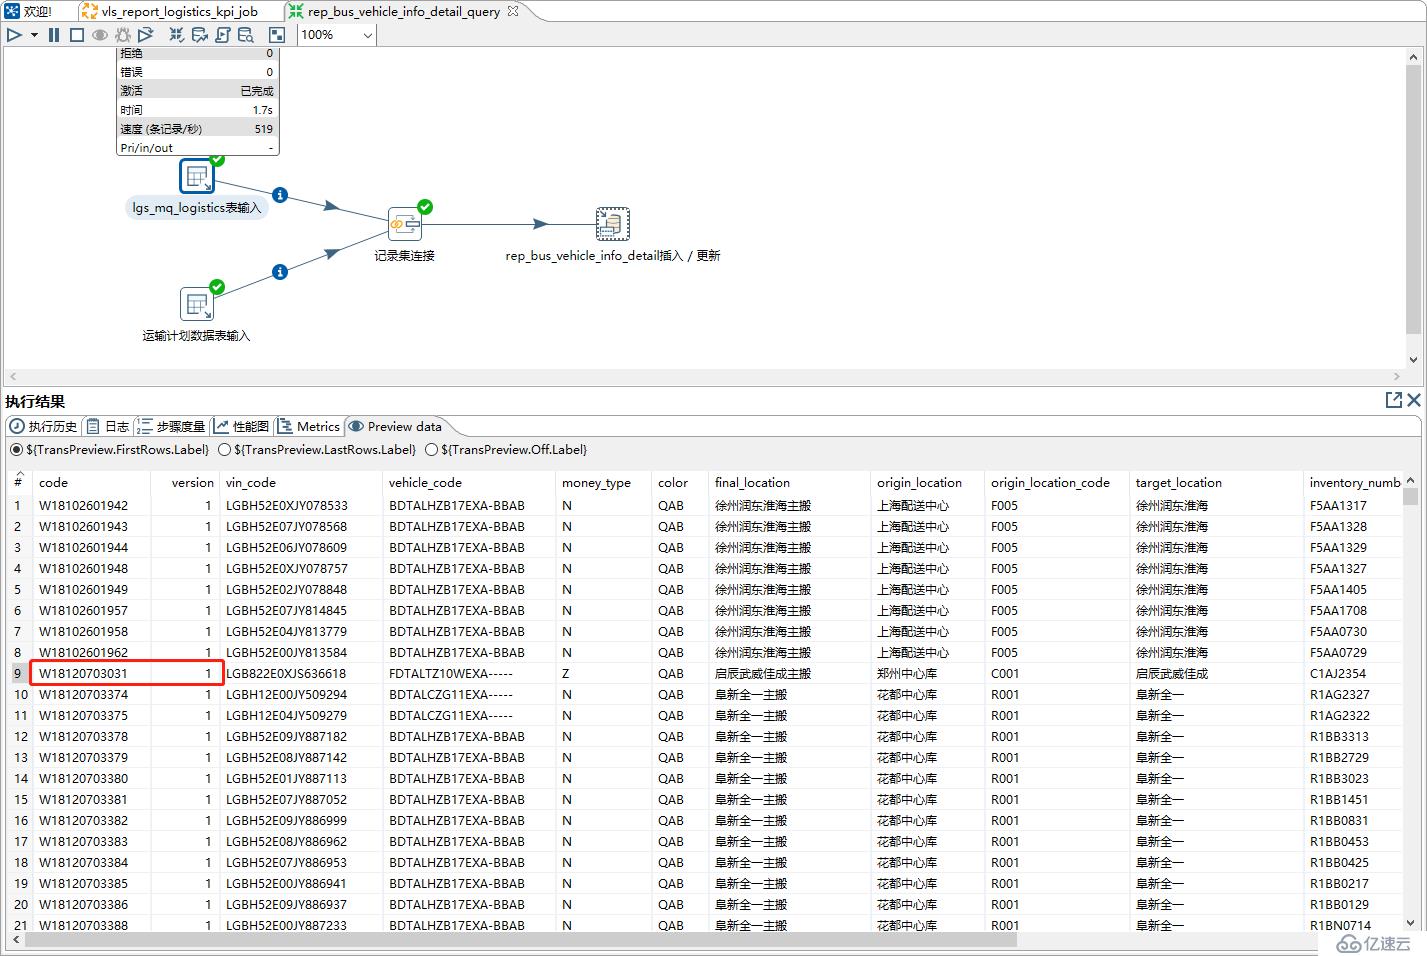
Task: Open the Metrics tab
Action: pos(309,426)
